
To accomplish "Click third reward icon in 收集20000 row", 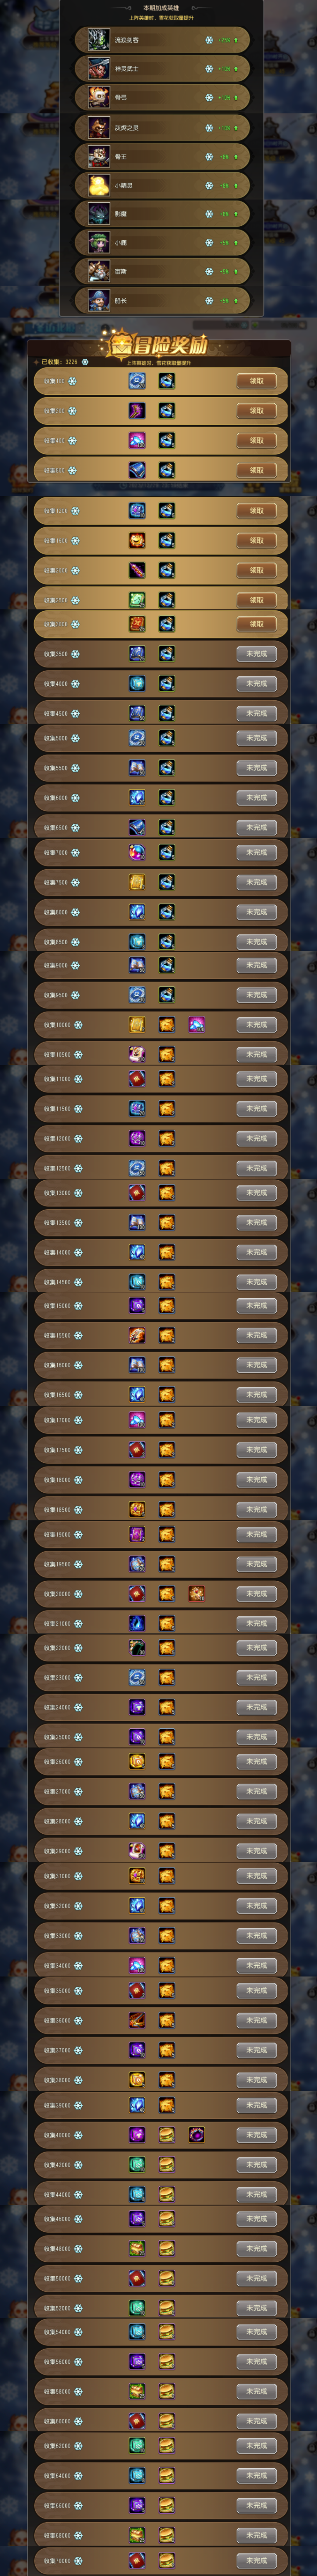I will click(196, 1593).
